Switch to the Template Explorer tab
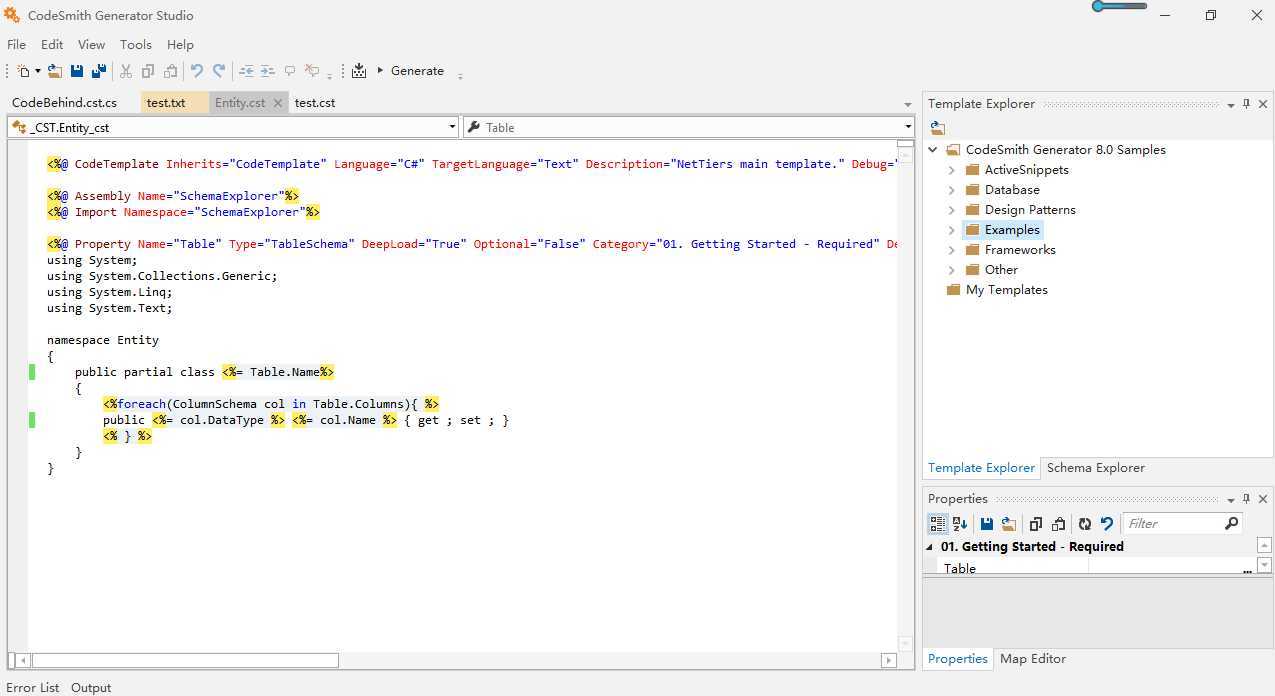1275x696 pixels. [981, 468]
